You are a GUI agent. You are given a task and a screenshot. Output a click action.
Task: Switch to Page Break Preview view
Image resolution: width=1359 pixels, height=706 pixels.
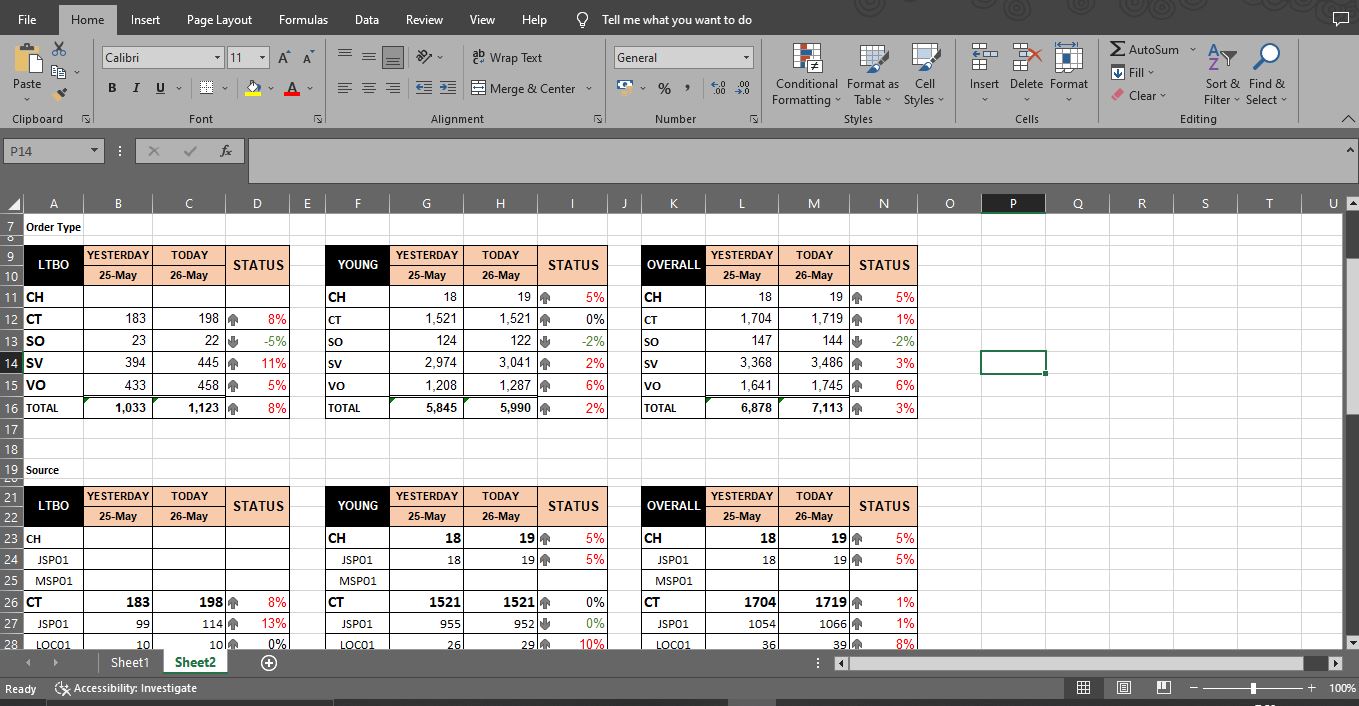[x=1163, y=688]
